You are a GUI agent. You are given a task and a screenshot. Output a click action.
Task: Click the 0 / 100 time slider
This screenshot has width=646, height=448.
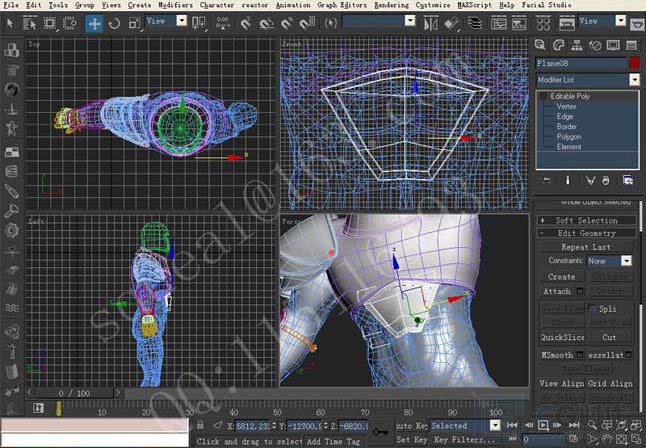click(x=73, y=393)
